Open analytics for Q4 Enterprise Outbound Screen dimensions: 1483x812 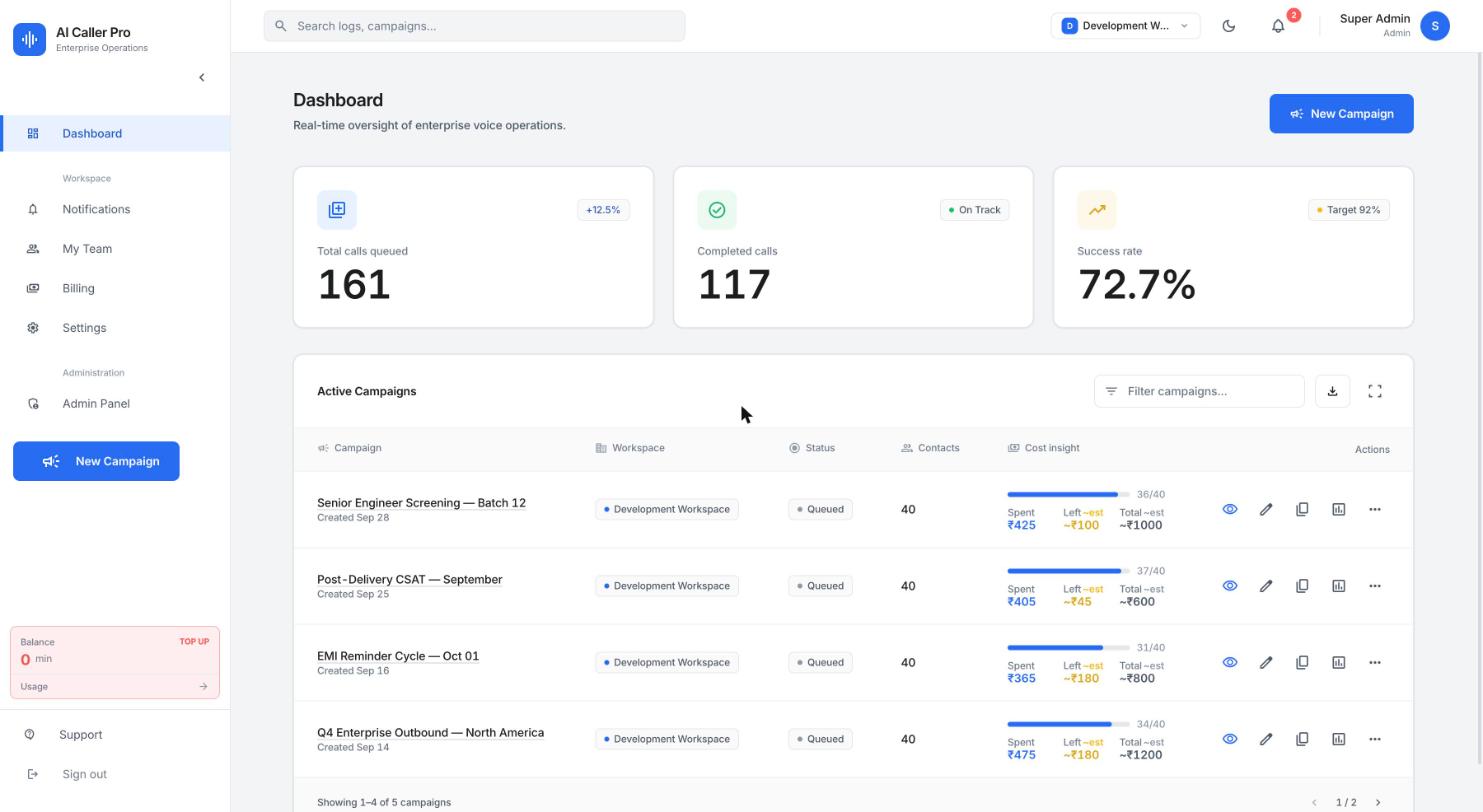pos(1338,739)
